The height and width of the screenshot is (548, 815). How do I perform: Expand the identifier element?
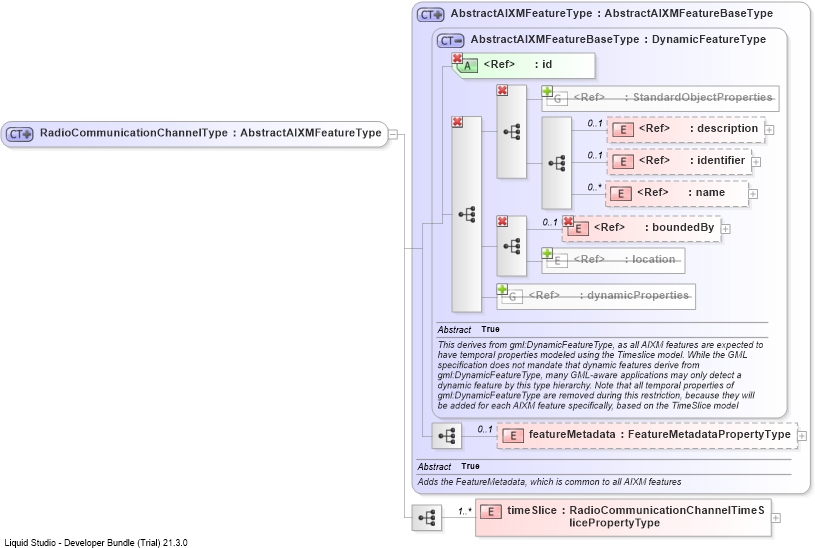757,162
